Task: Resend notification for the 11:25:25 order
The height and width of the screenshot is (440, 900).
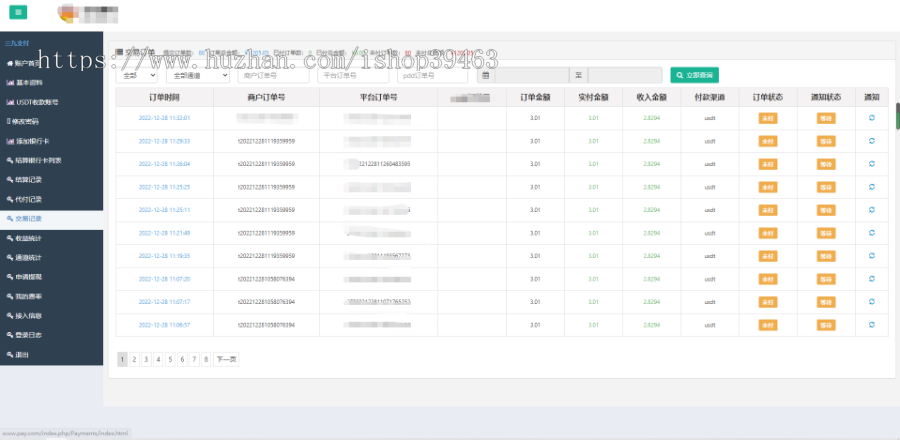Action: (871, 186)
